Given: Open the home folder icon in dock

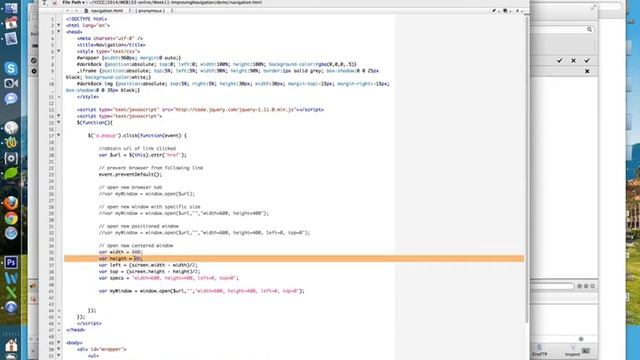Looking at the screenshot, I should pyautogui.click(x=11, y=345).
